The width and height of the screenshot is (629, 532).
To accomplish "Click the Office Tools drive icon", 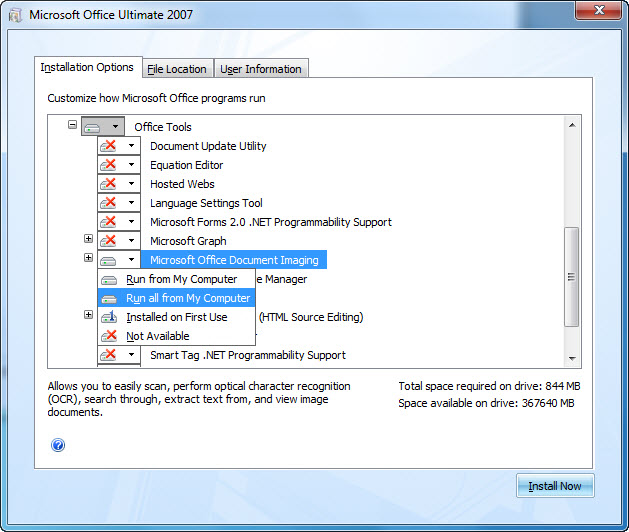I will 92,128.
